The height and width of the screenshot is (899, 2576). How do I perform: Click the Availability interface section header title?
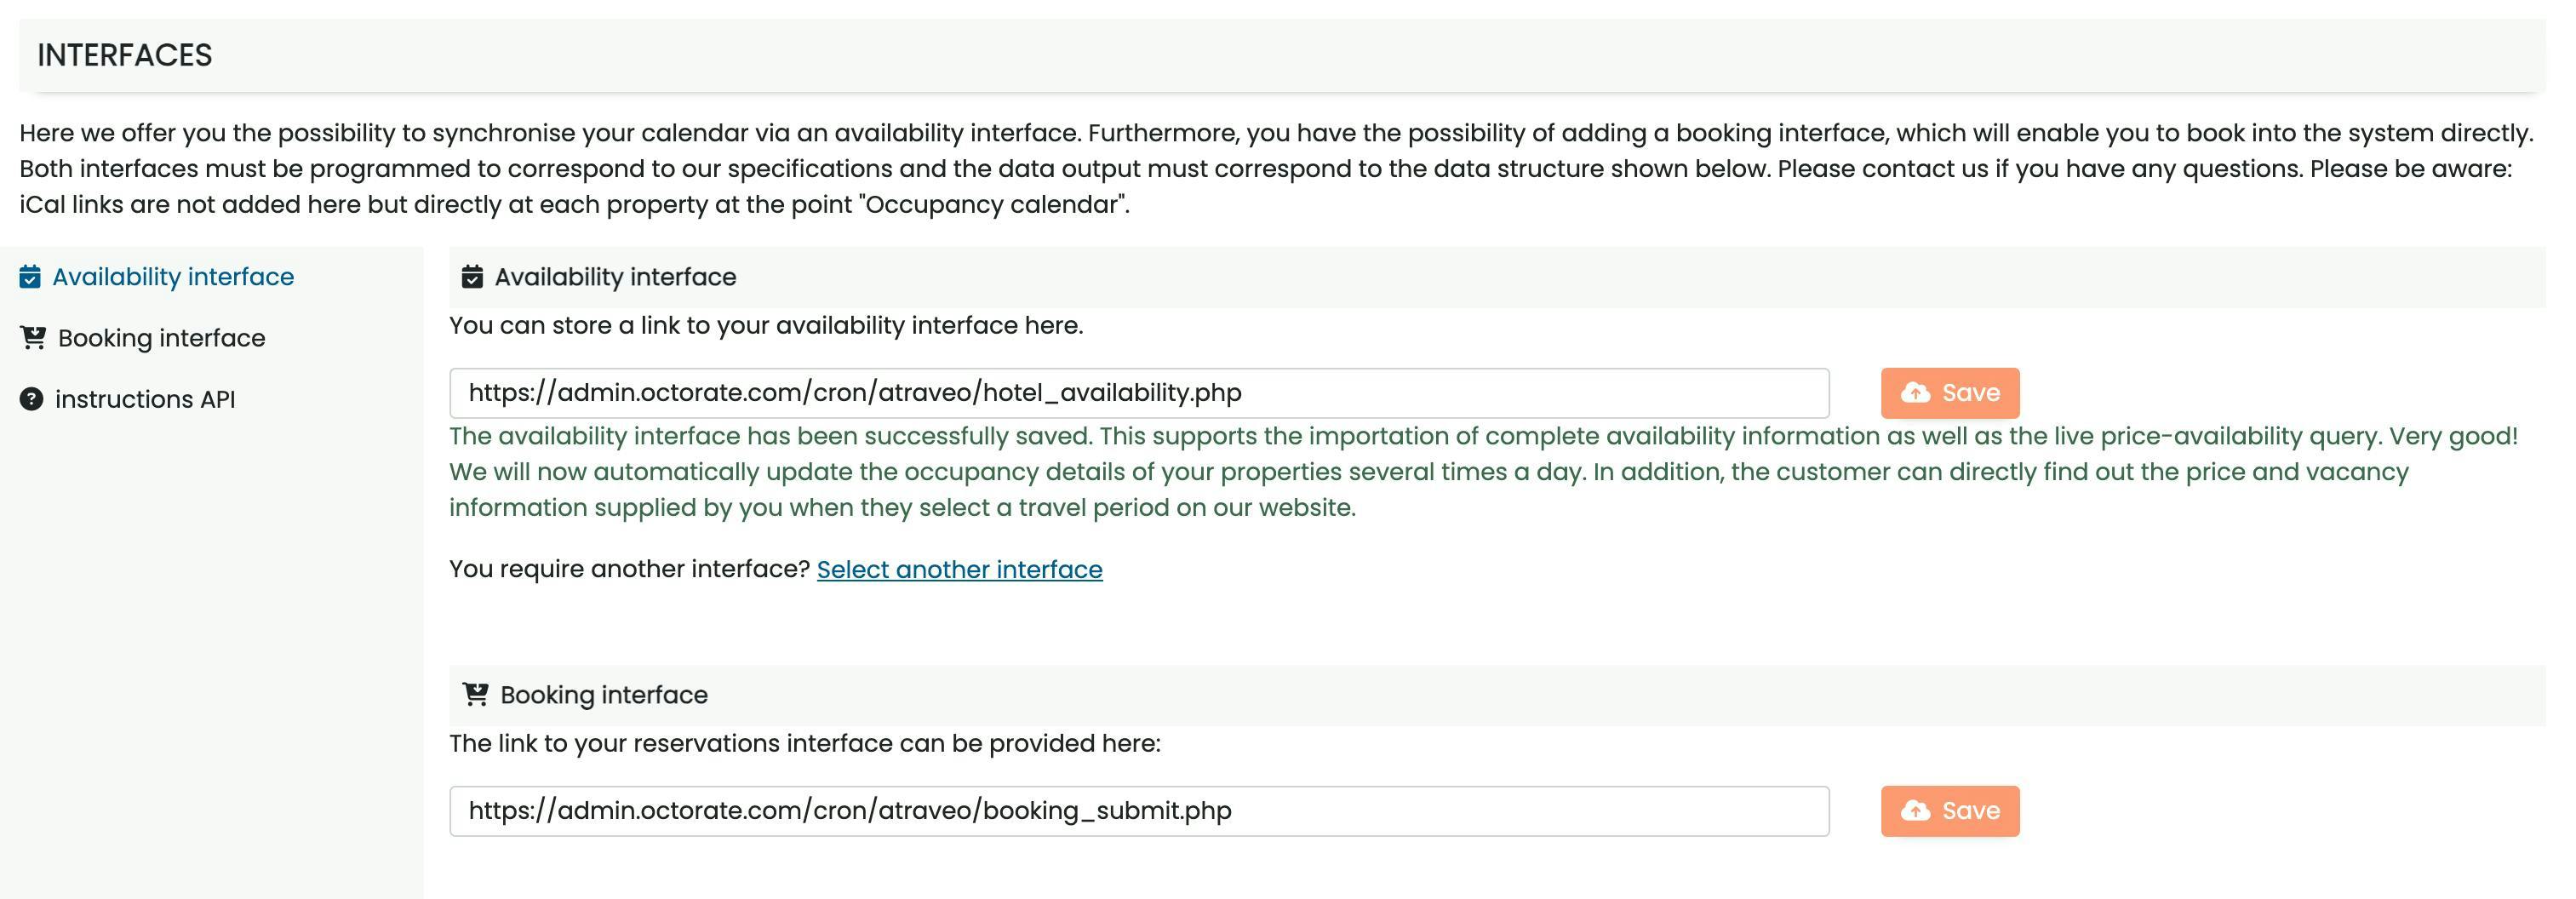click(615, 277)
